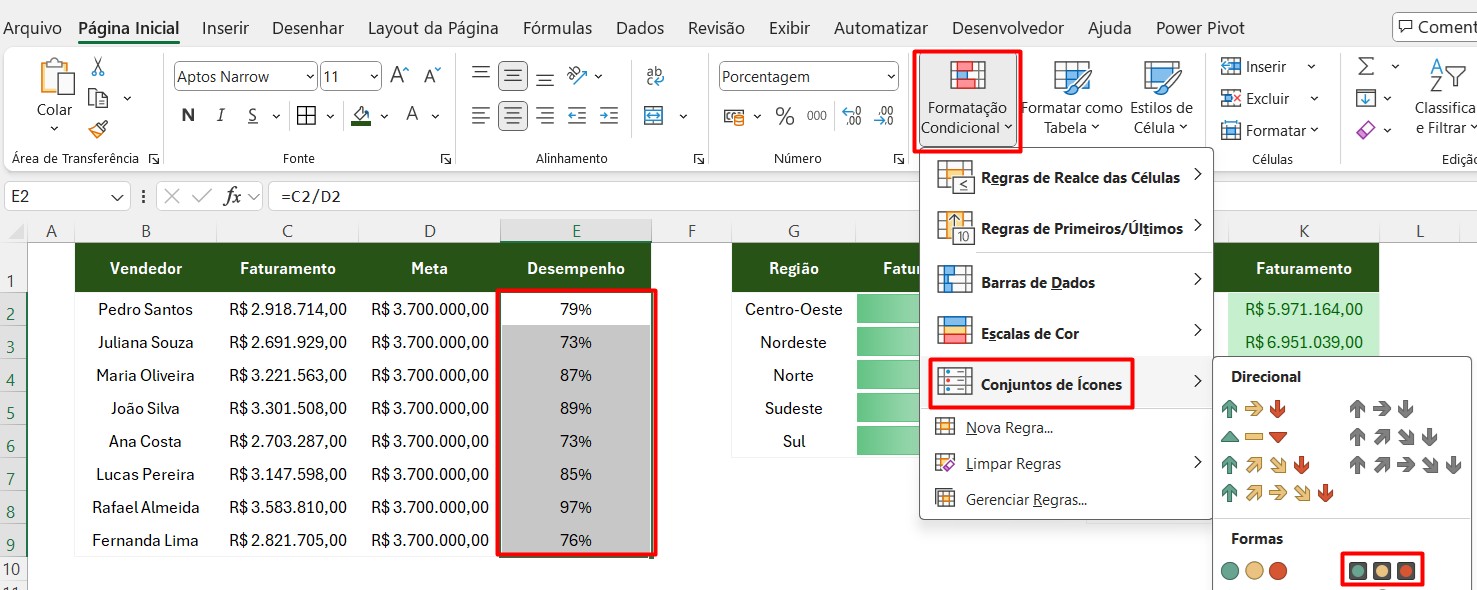This screenshot has width=1477, height=590.
Task: Toggle middle vertical alignment
Action: pyautogui.click(x=513, y=76)
